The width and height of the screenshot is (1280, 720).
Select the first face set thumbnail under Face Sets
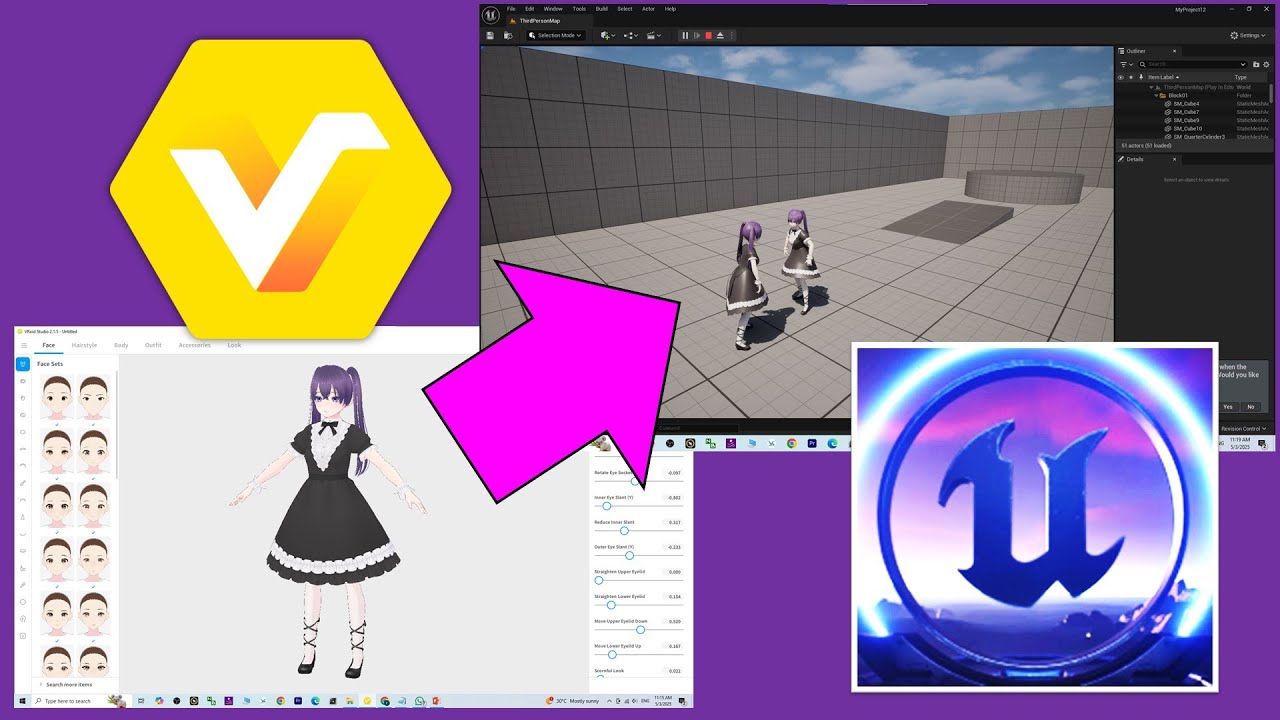coord(57,396)
